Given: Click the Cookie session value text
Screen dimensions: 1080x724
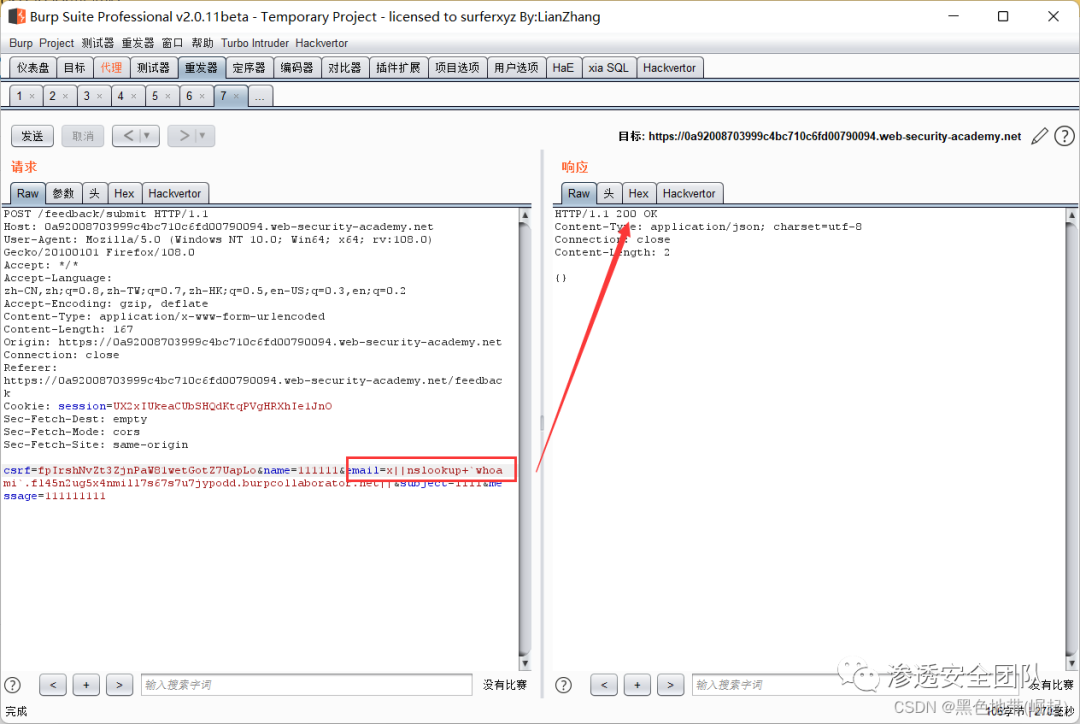Looking at the screenshot, I should pyautogui.click(x=222, y=406).
